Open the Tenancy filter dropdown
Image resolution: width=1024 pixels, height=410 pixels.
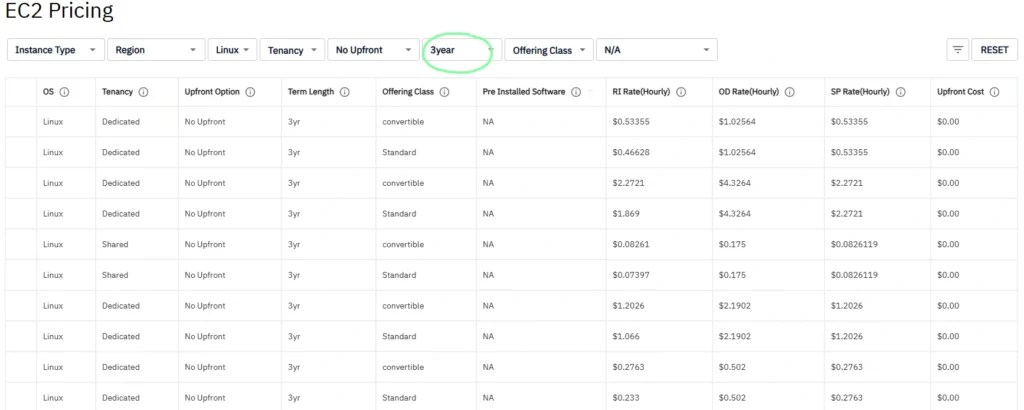[292, 50]
